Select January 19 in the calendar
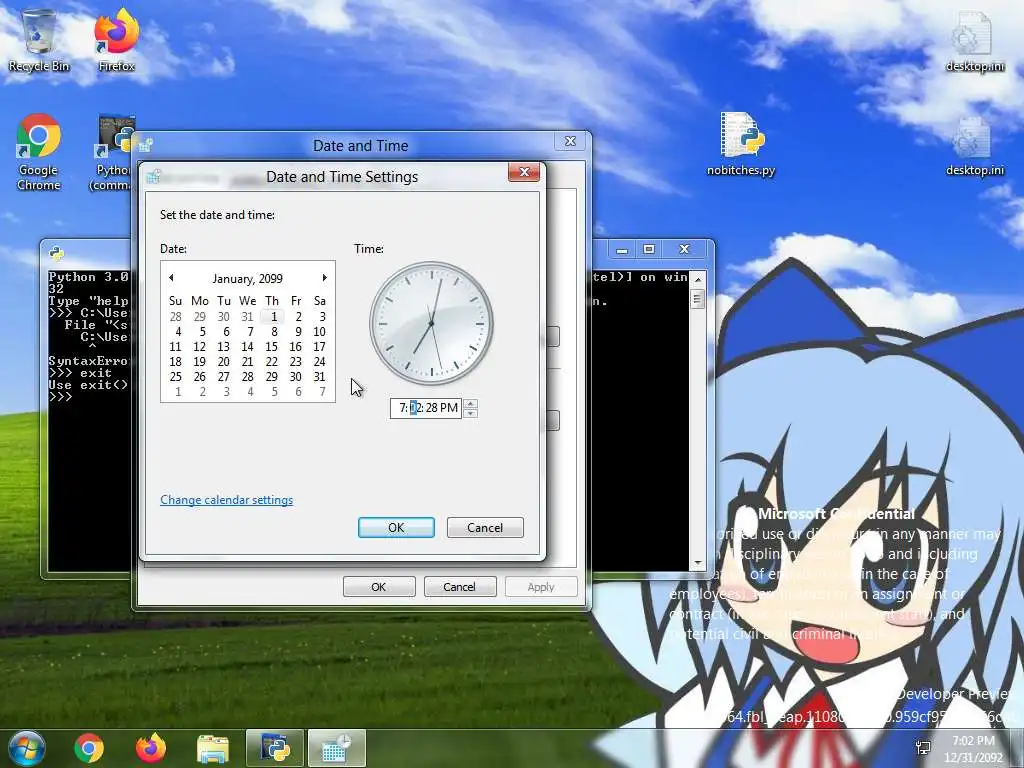1024x768 pixels. click(200, 362)
